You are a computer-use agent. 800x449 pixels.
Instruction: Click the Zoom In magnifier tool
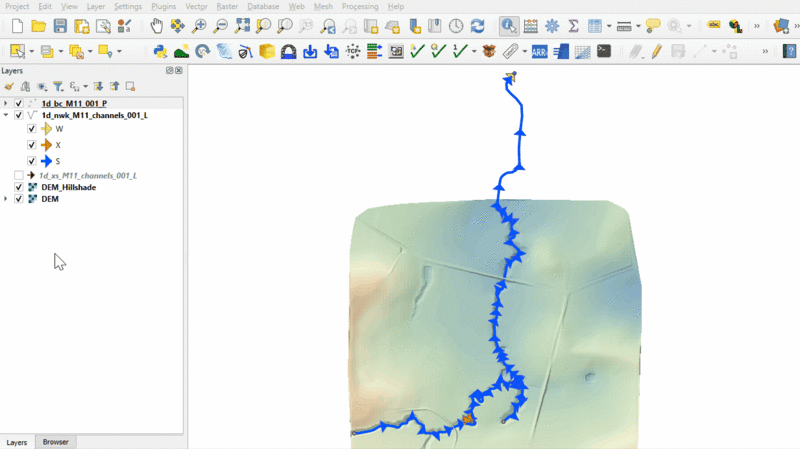pyautogui.click(x=199, y=26)
